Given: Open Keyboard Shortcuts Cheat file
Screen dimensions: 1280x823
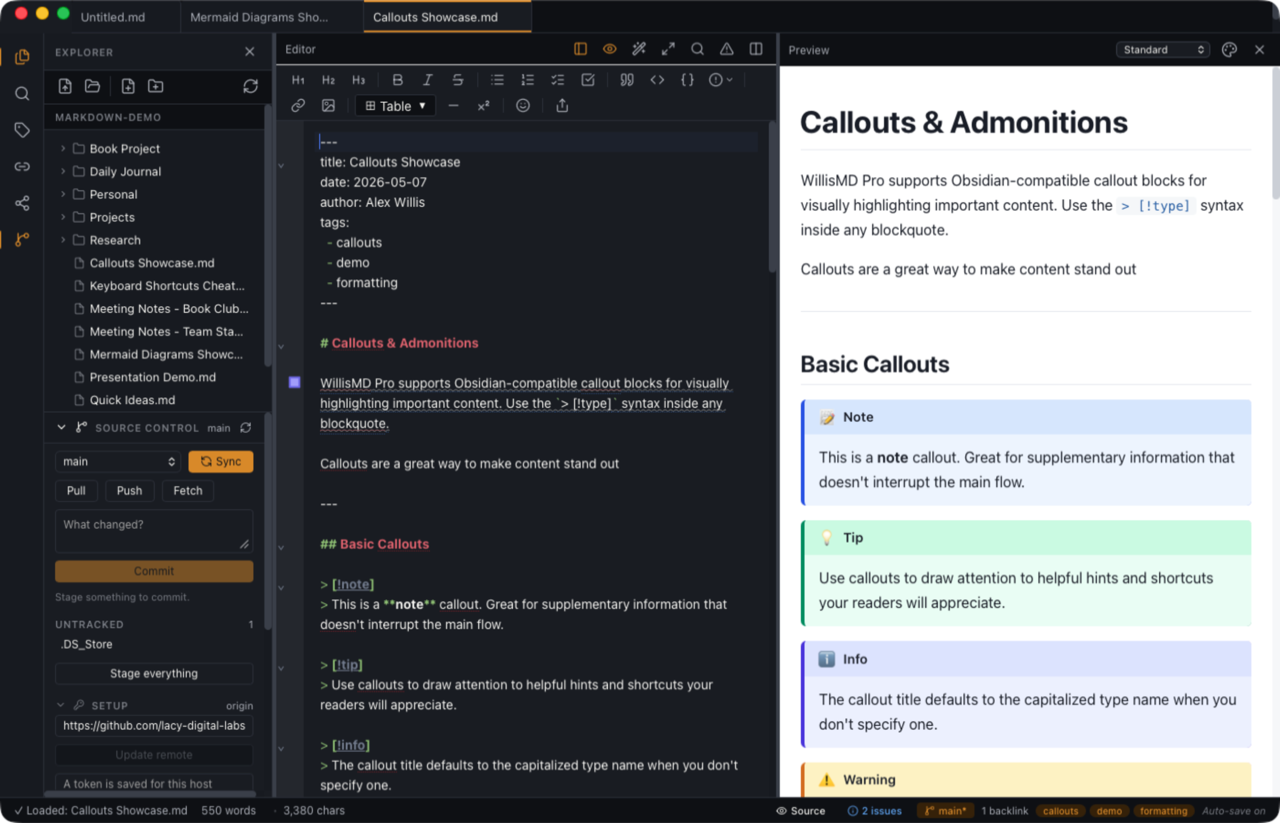Looking at the screenshot, I should (x=167, y=286).
